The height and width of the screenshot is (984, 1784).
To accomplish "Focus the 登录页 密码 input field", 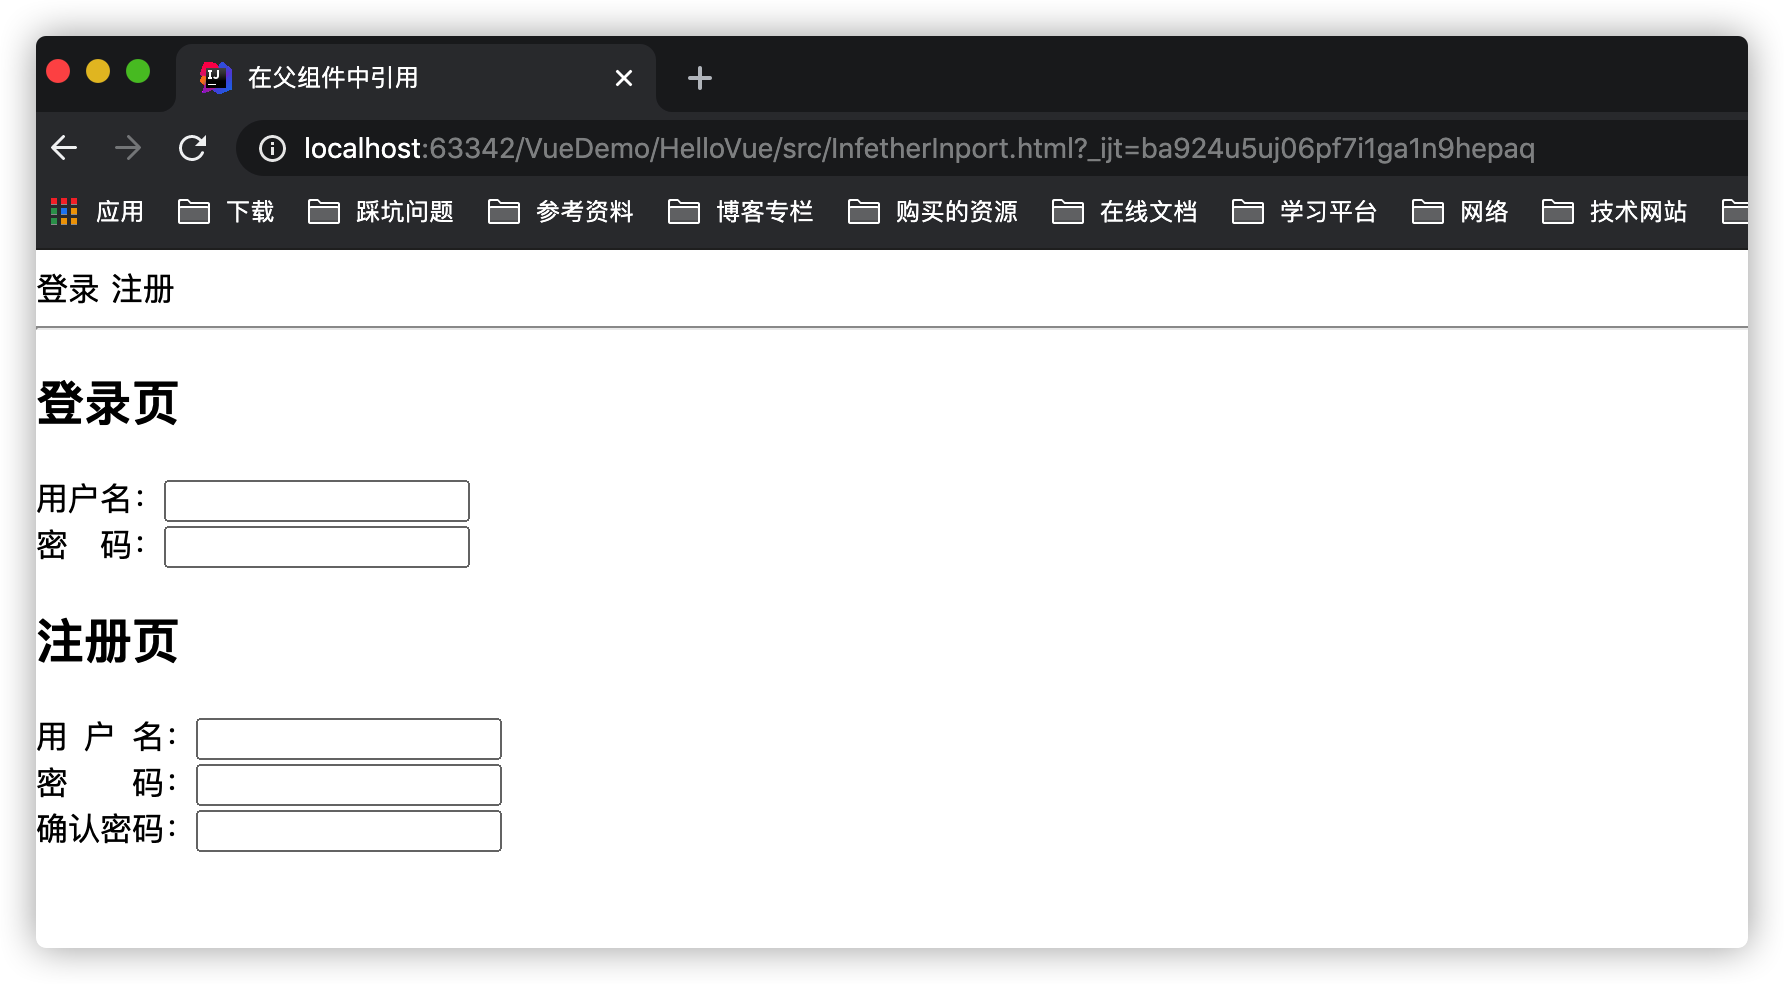I will (317, 547).
